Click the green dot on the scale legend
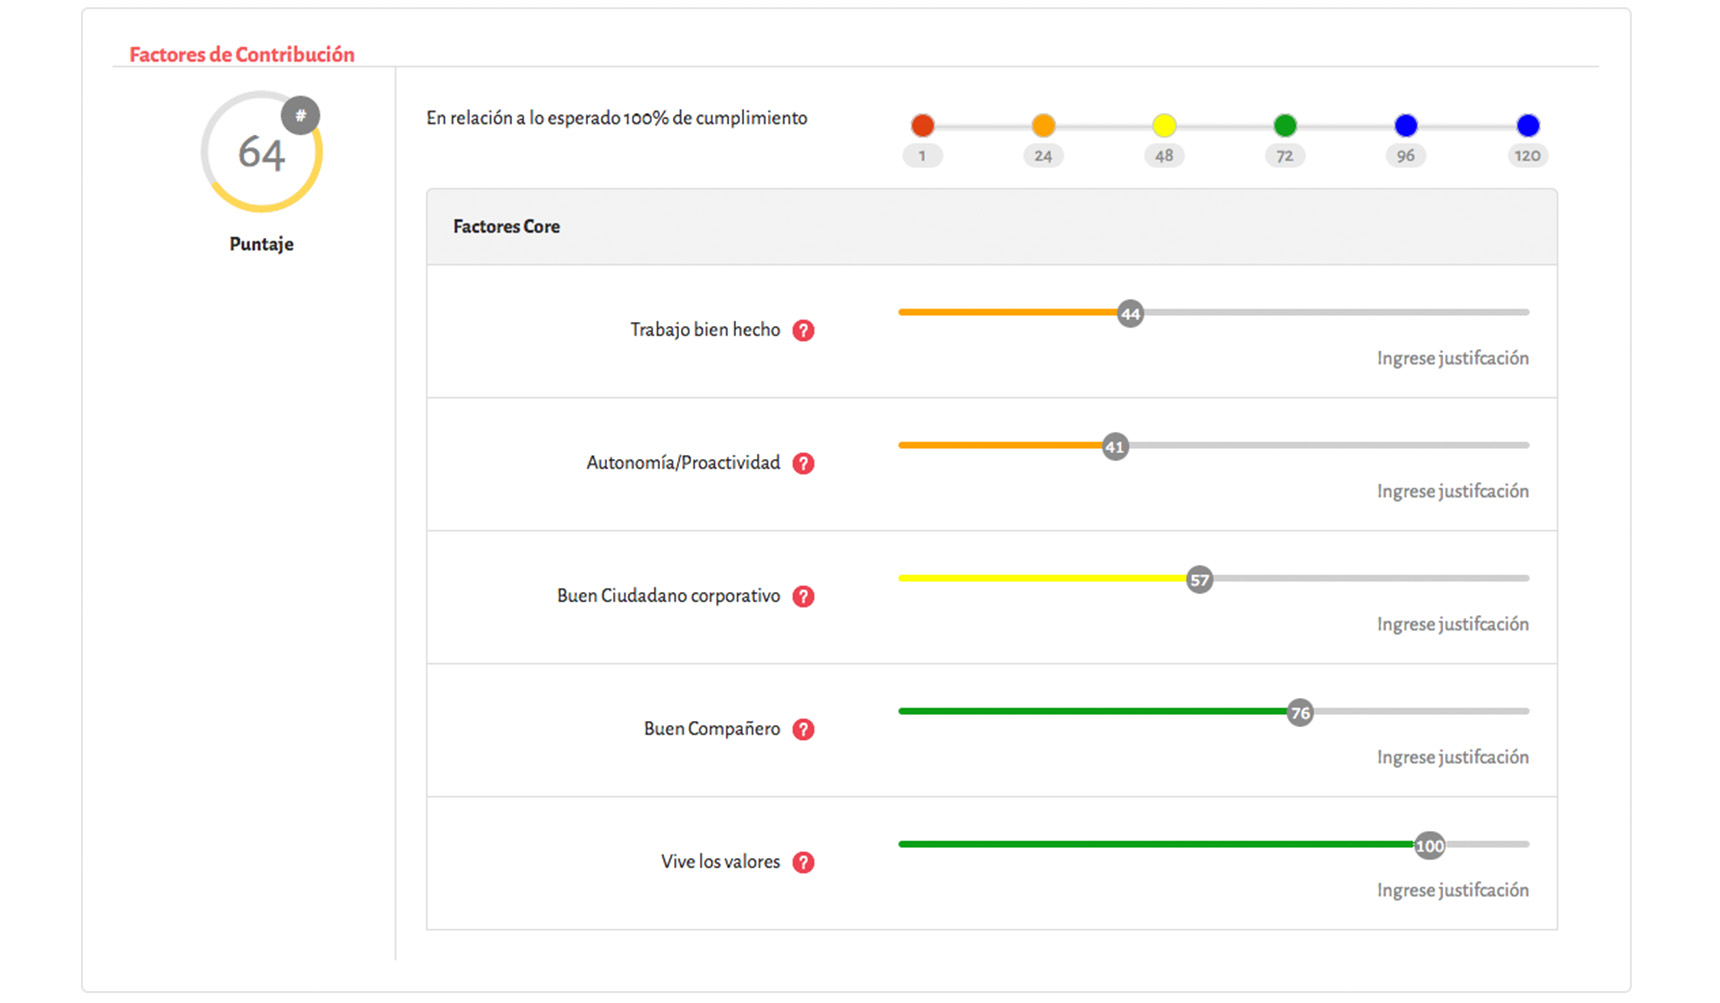 (1285, 125)
